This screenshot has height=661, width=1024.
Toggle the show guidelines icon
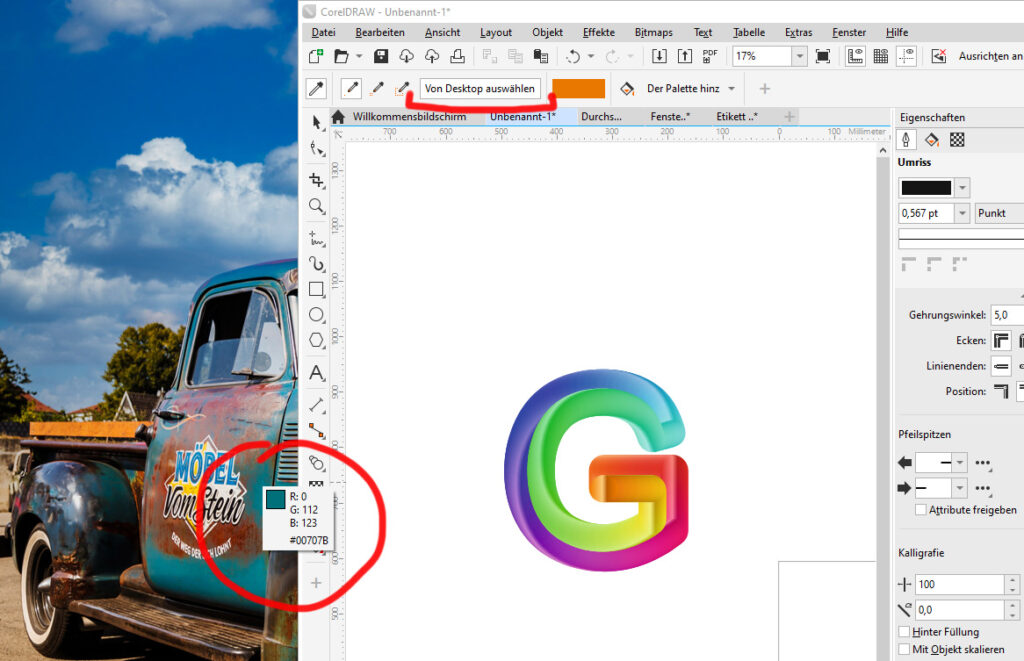[906, 56]
